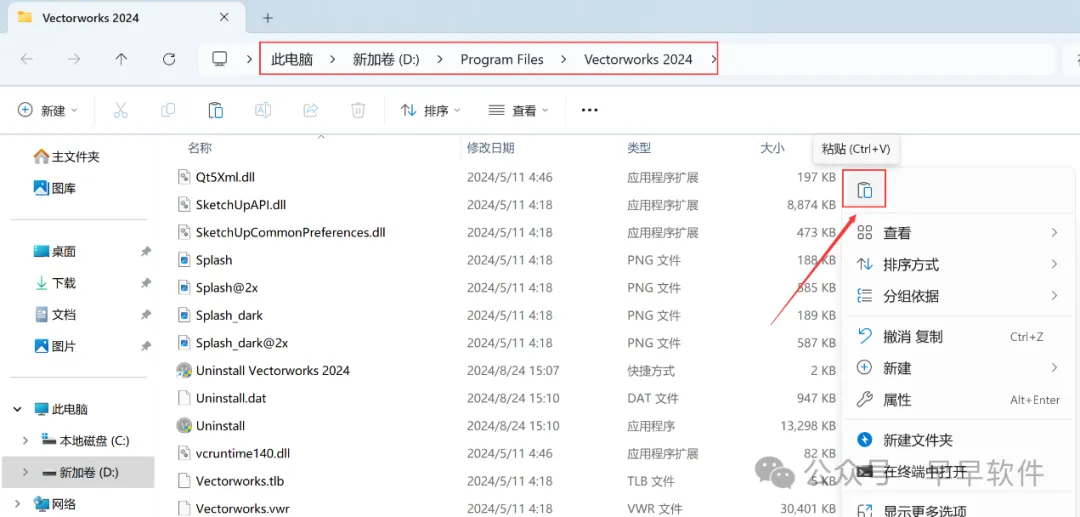Click the Share toolbar icon
The width and height of the screenshot is (1080, 517).
pyautogui.click(x=311, y=110)
